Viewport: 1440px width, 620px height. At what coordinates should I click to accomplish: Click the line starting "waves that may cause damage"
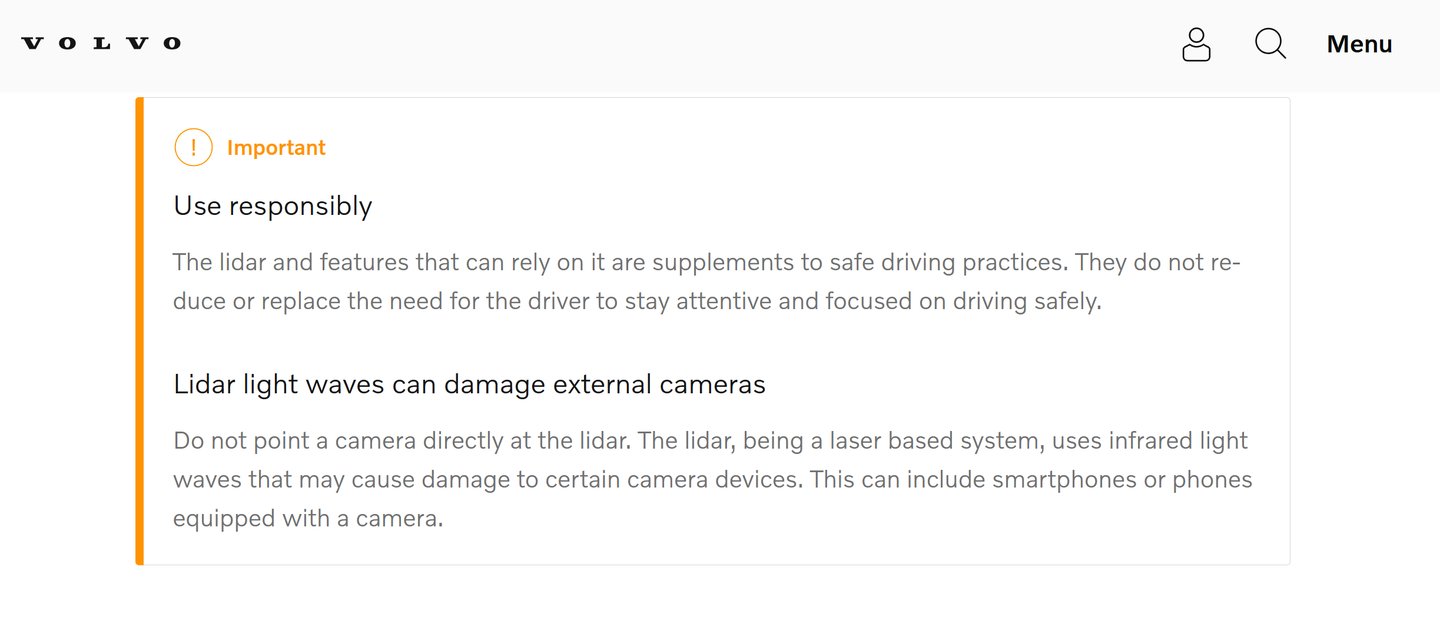[x=713, y=480]
